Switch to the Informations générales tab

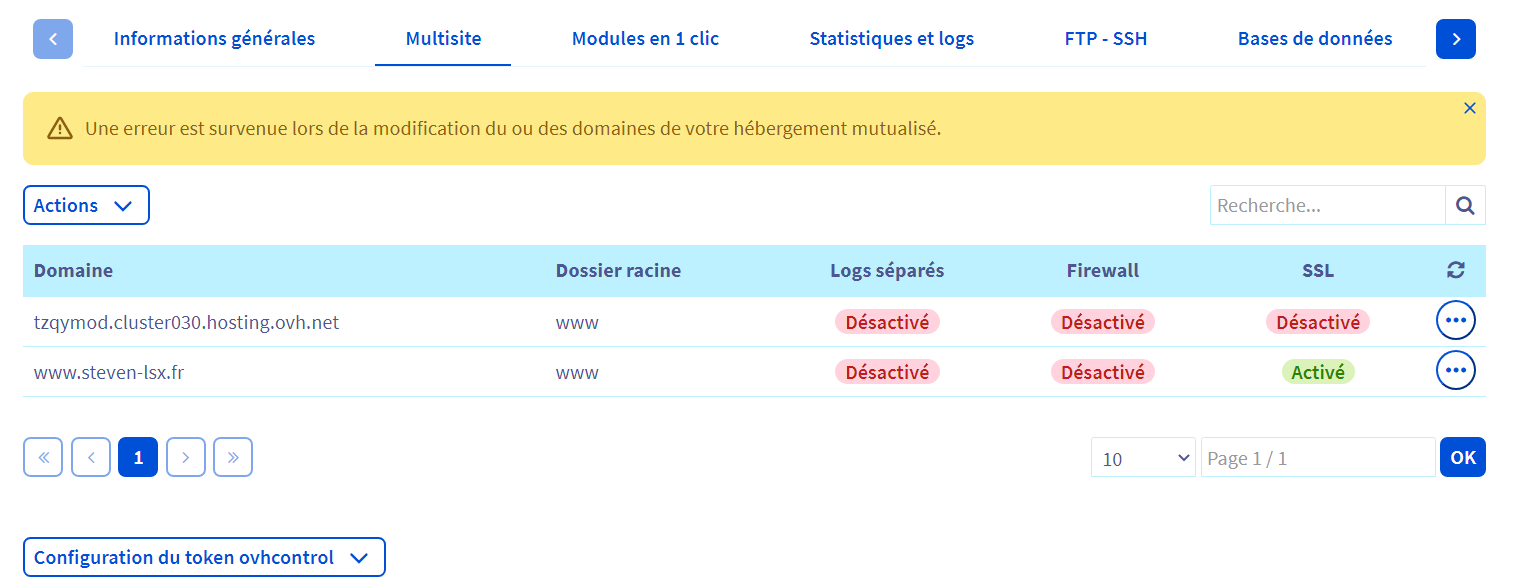(x=214, y=39)
